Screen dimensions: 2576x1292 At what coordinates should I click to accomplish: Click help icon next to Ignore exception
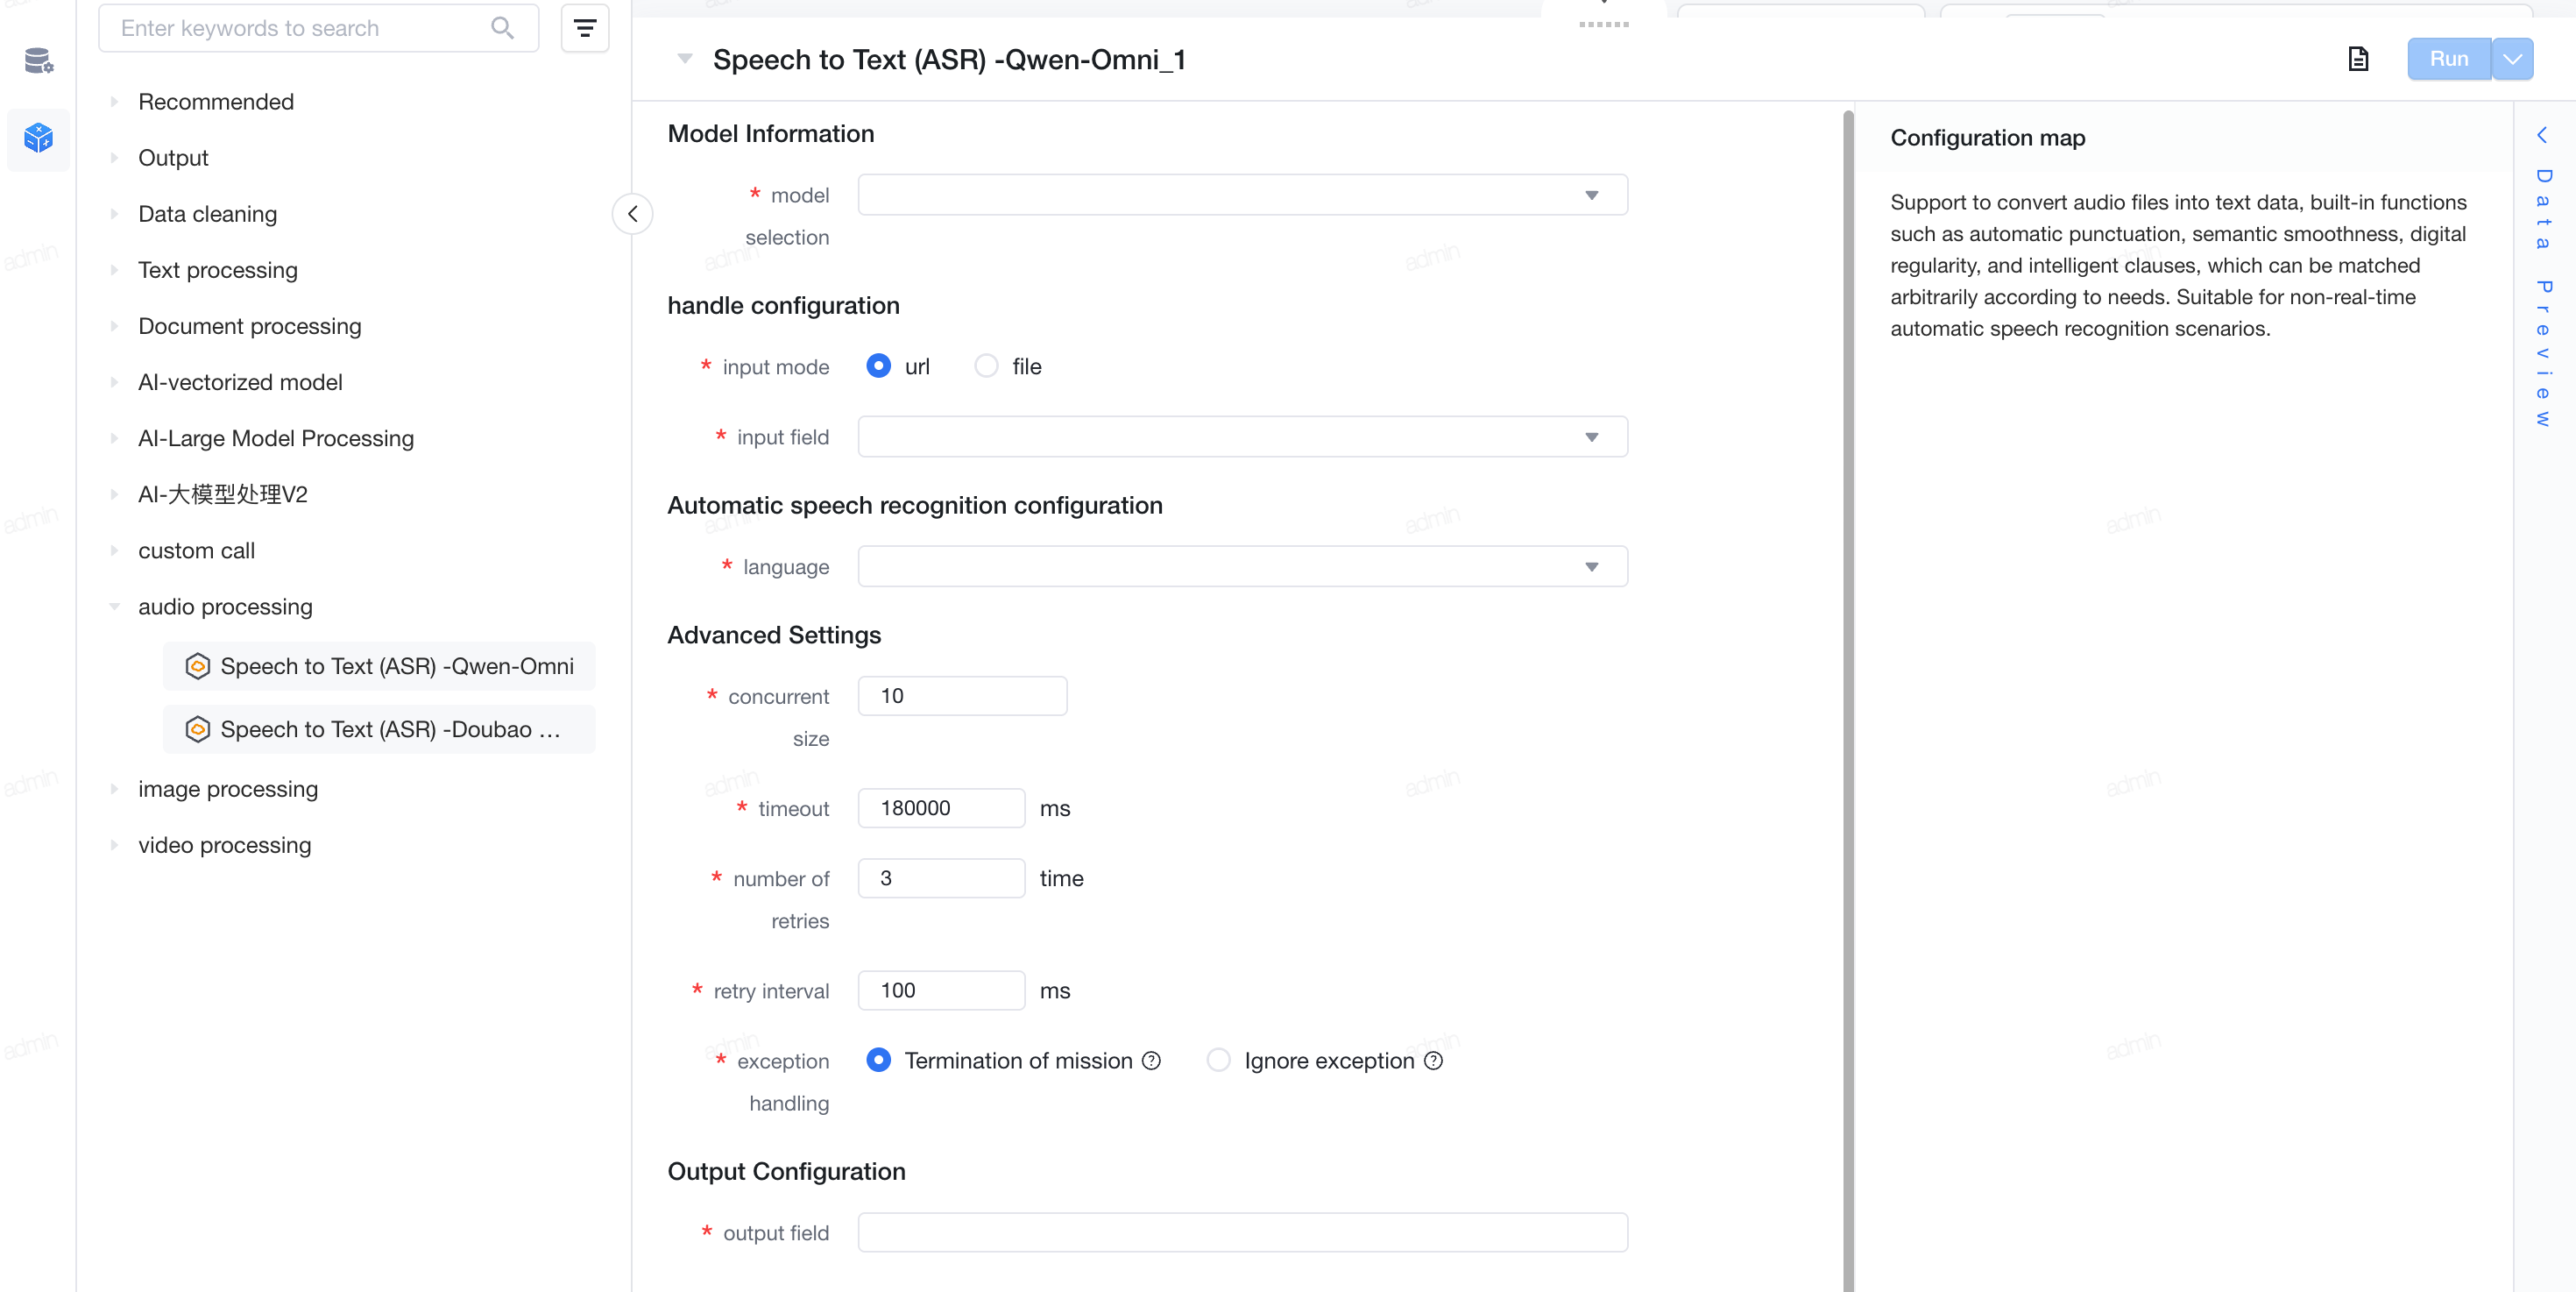pos(1434,1061)
